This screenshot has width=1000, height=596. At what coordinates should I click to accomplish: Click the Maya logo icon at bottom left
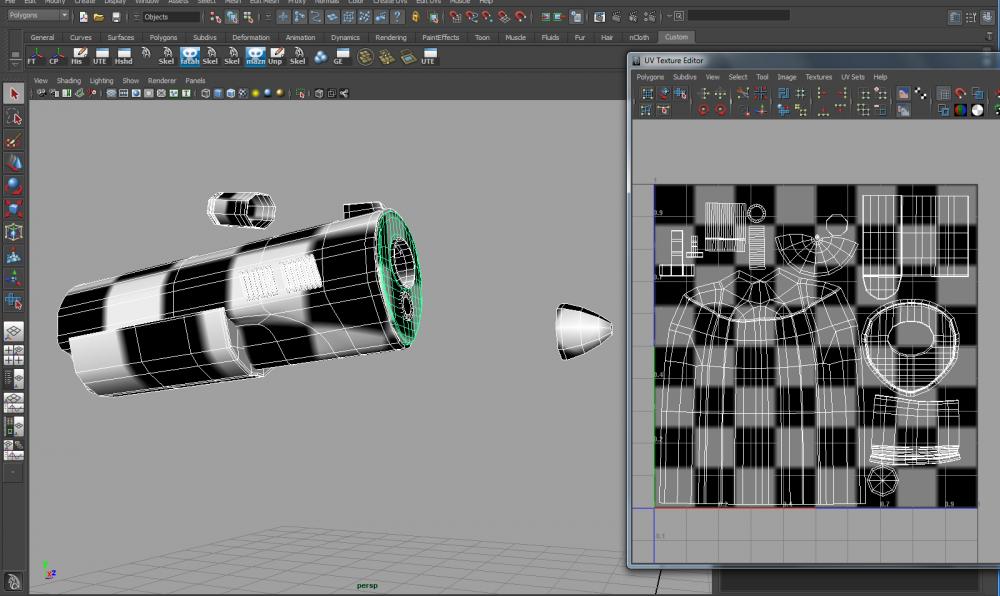pyautogui.click(x=13, y=581)
